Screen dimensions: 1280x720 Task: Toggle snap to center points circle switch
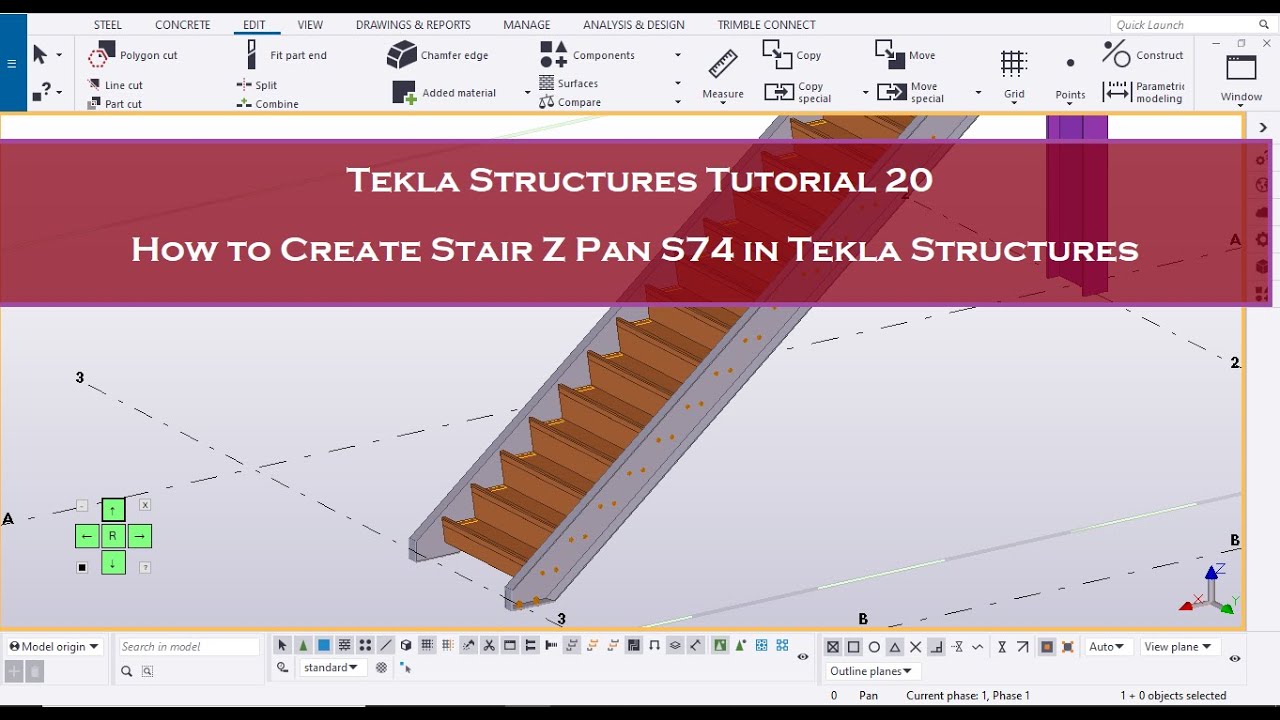coord(874,647)
